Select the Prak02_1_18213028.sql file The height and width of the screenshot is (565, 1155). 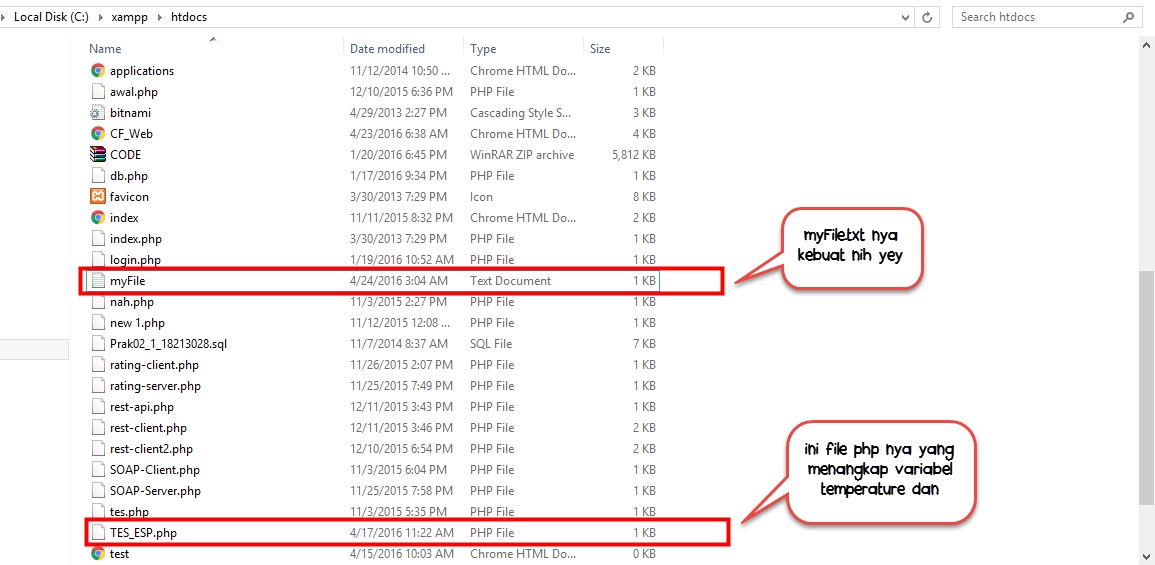[168, 344]
